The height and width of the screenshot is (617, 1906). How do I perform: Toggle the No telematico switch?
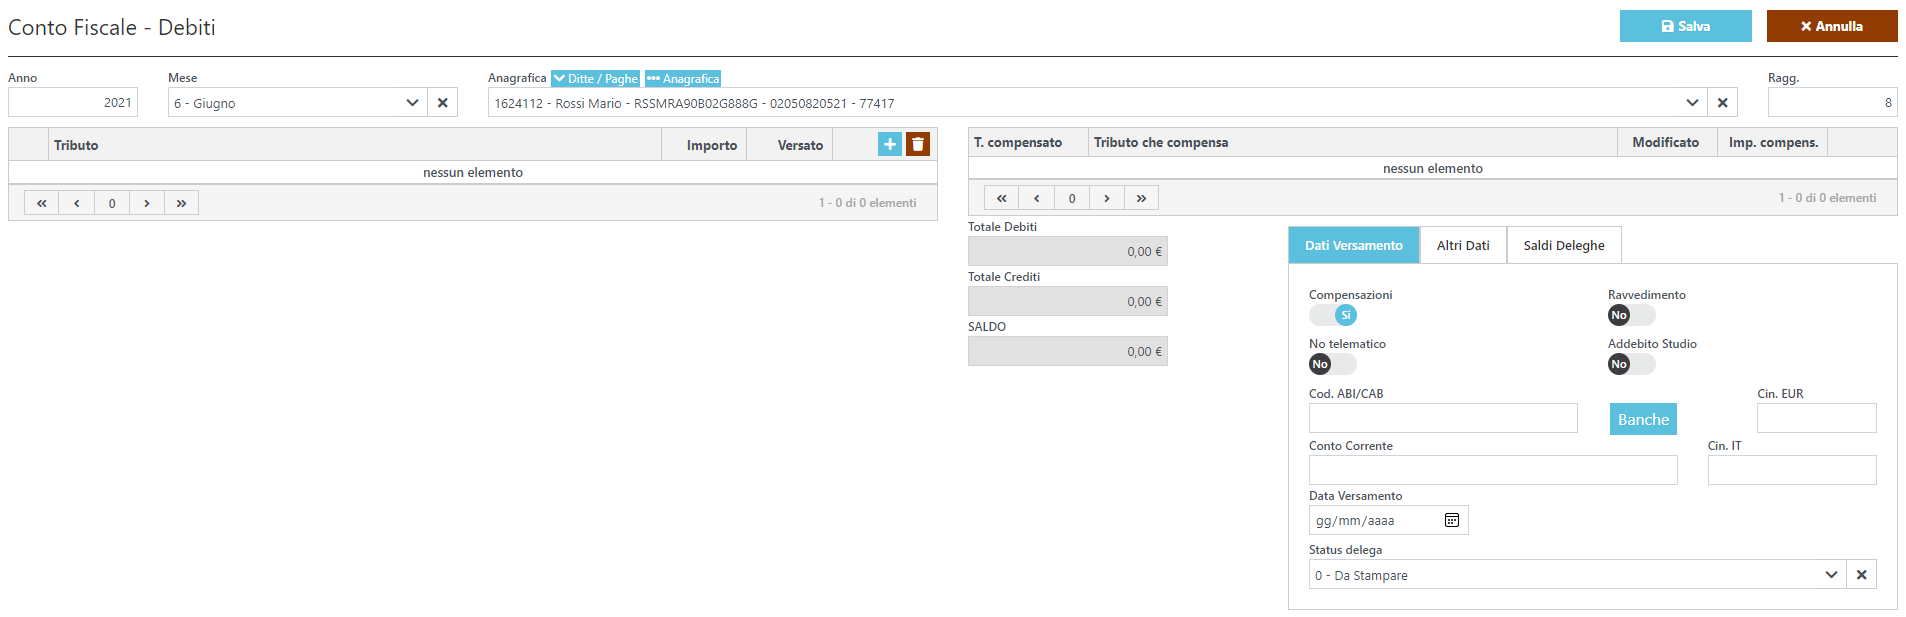point(1333,364)
